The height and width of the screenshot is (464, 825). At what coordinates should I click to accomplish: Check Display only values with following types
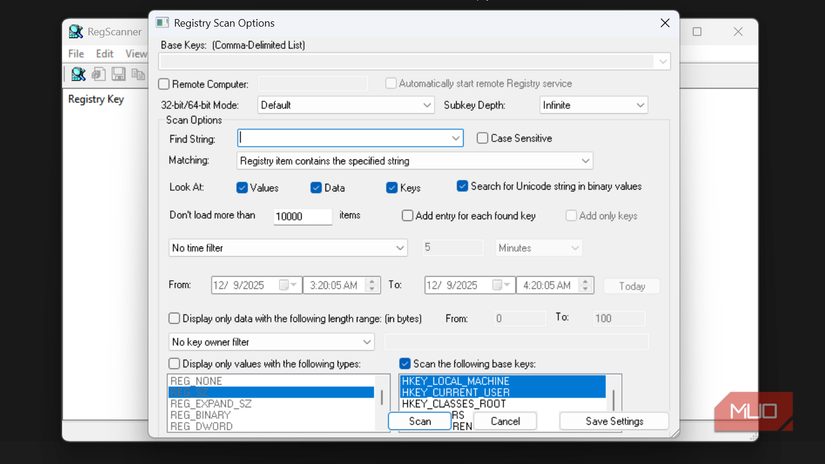click(x=174, y=364)
